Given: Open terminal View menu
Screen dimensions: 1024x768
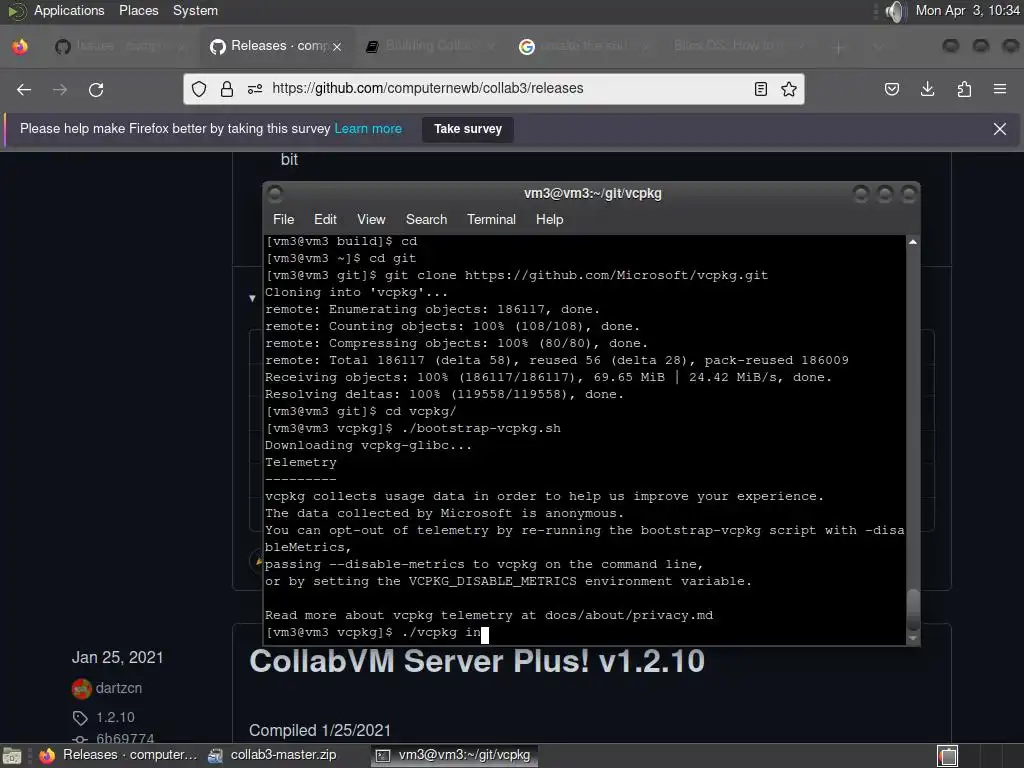Looking at the screenshot, I should [371, 219].
